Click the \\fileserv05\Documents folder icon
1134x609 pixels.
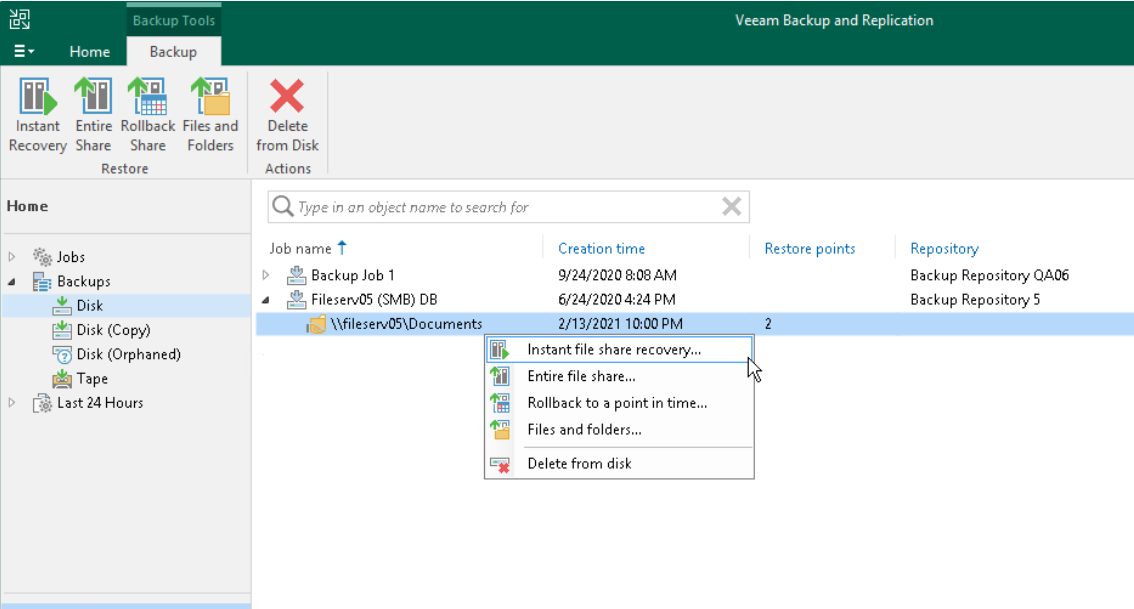[x=316, y=324]
